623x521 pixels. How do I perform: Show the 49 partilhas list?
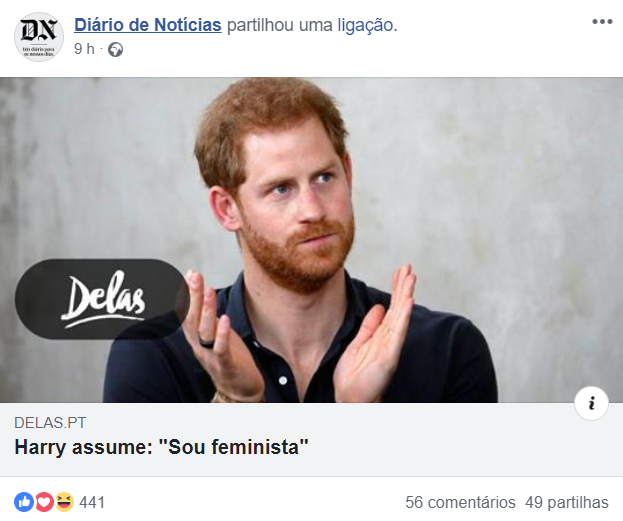[567, 502]
